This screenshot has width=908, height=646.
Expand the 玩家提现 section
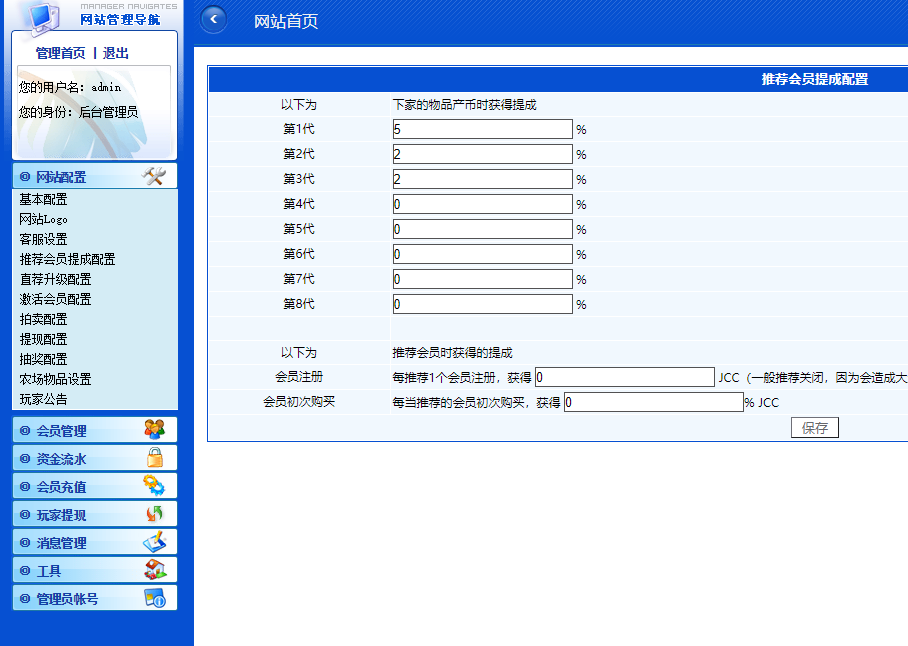pos(61,515)
